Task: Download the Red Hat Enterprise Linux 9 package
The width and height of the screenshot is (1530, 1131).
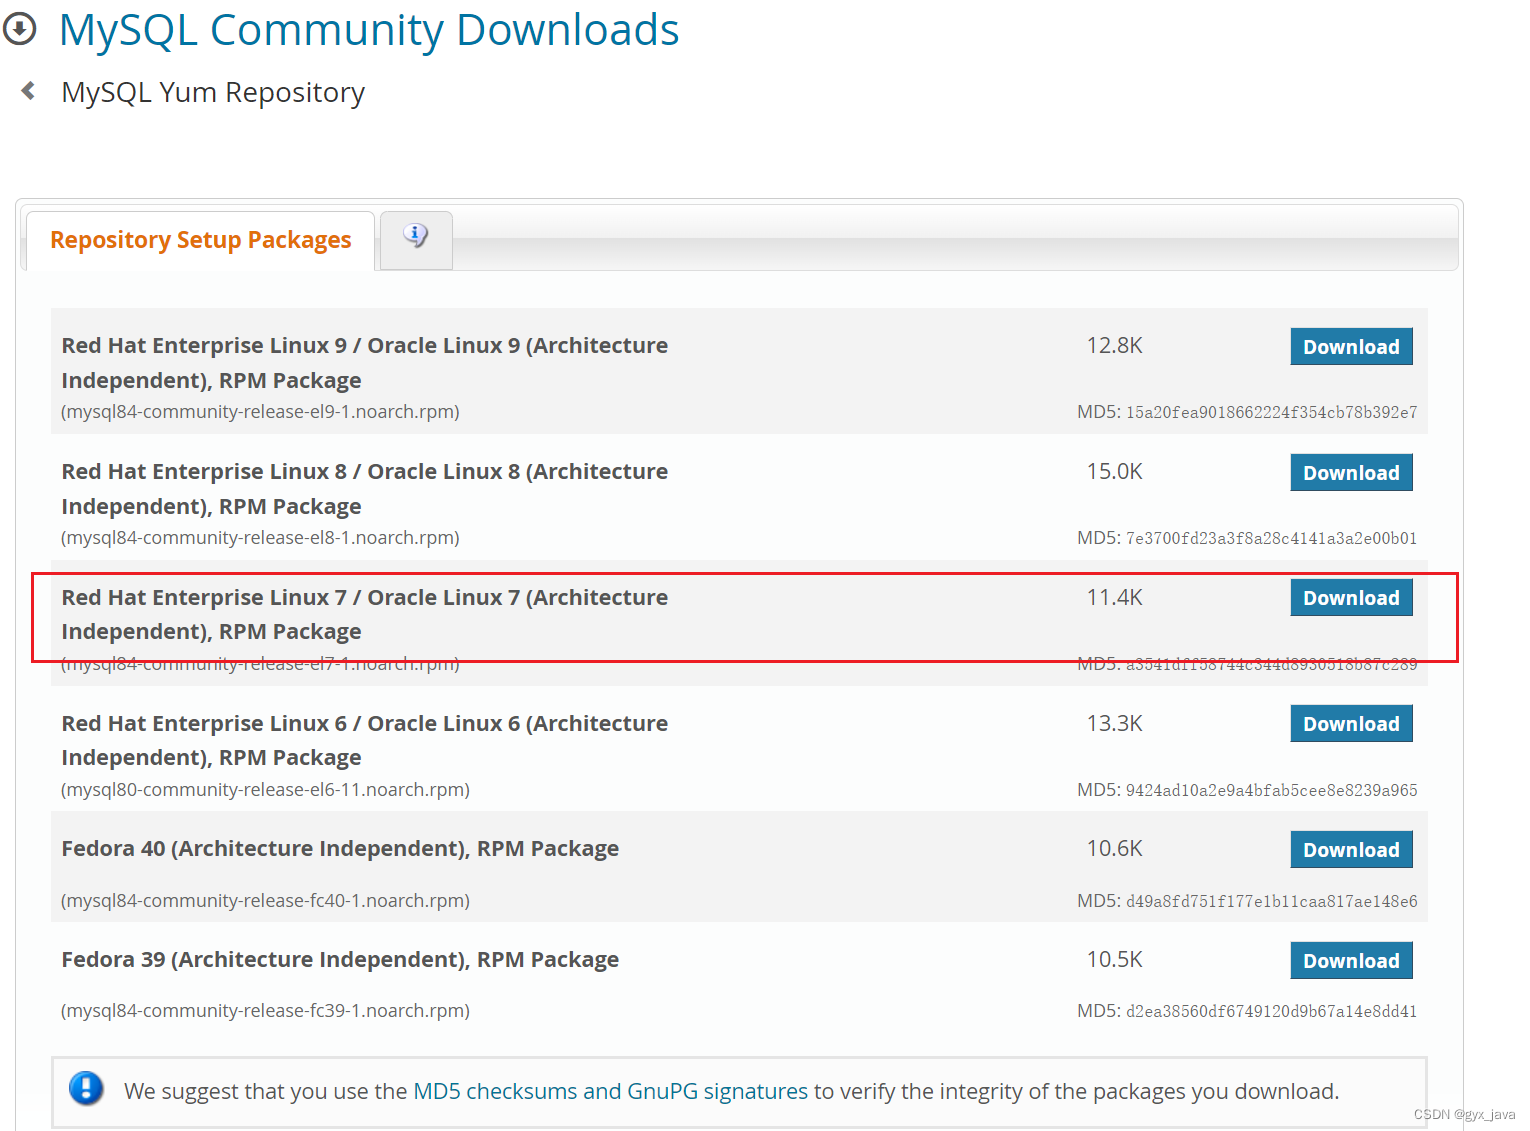Action: (x=1351, y=346)
